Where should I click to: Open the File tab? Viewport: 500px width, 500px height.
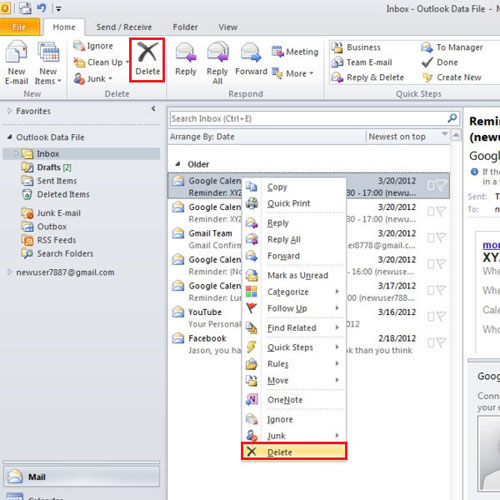click(x=19, y=27)
